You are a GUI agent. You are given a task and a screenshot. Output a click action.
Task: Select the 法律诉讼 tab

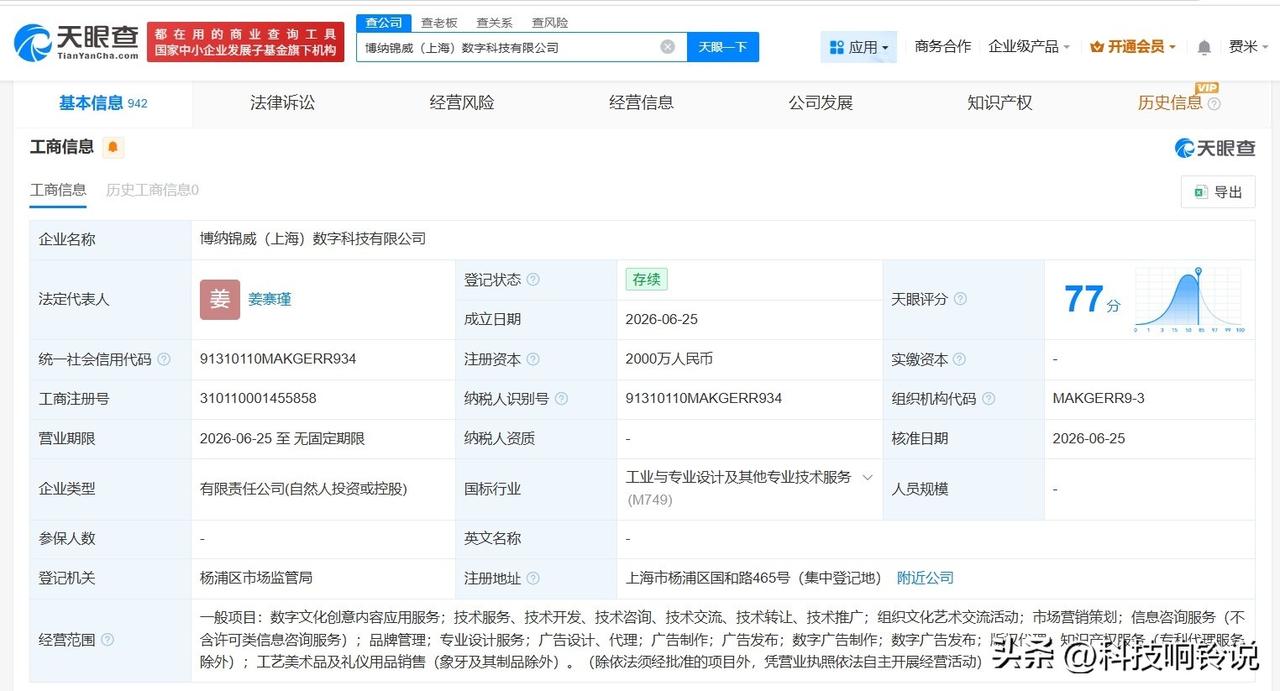tap(282, 102)
